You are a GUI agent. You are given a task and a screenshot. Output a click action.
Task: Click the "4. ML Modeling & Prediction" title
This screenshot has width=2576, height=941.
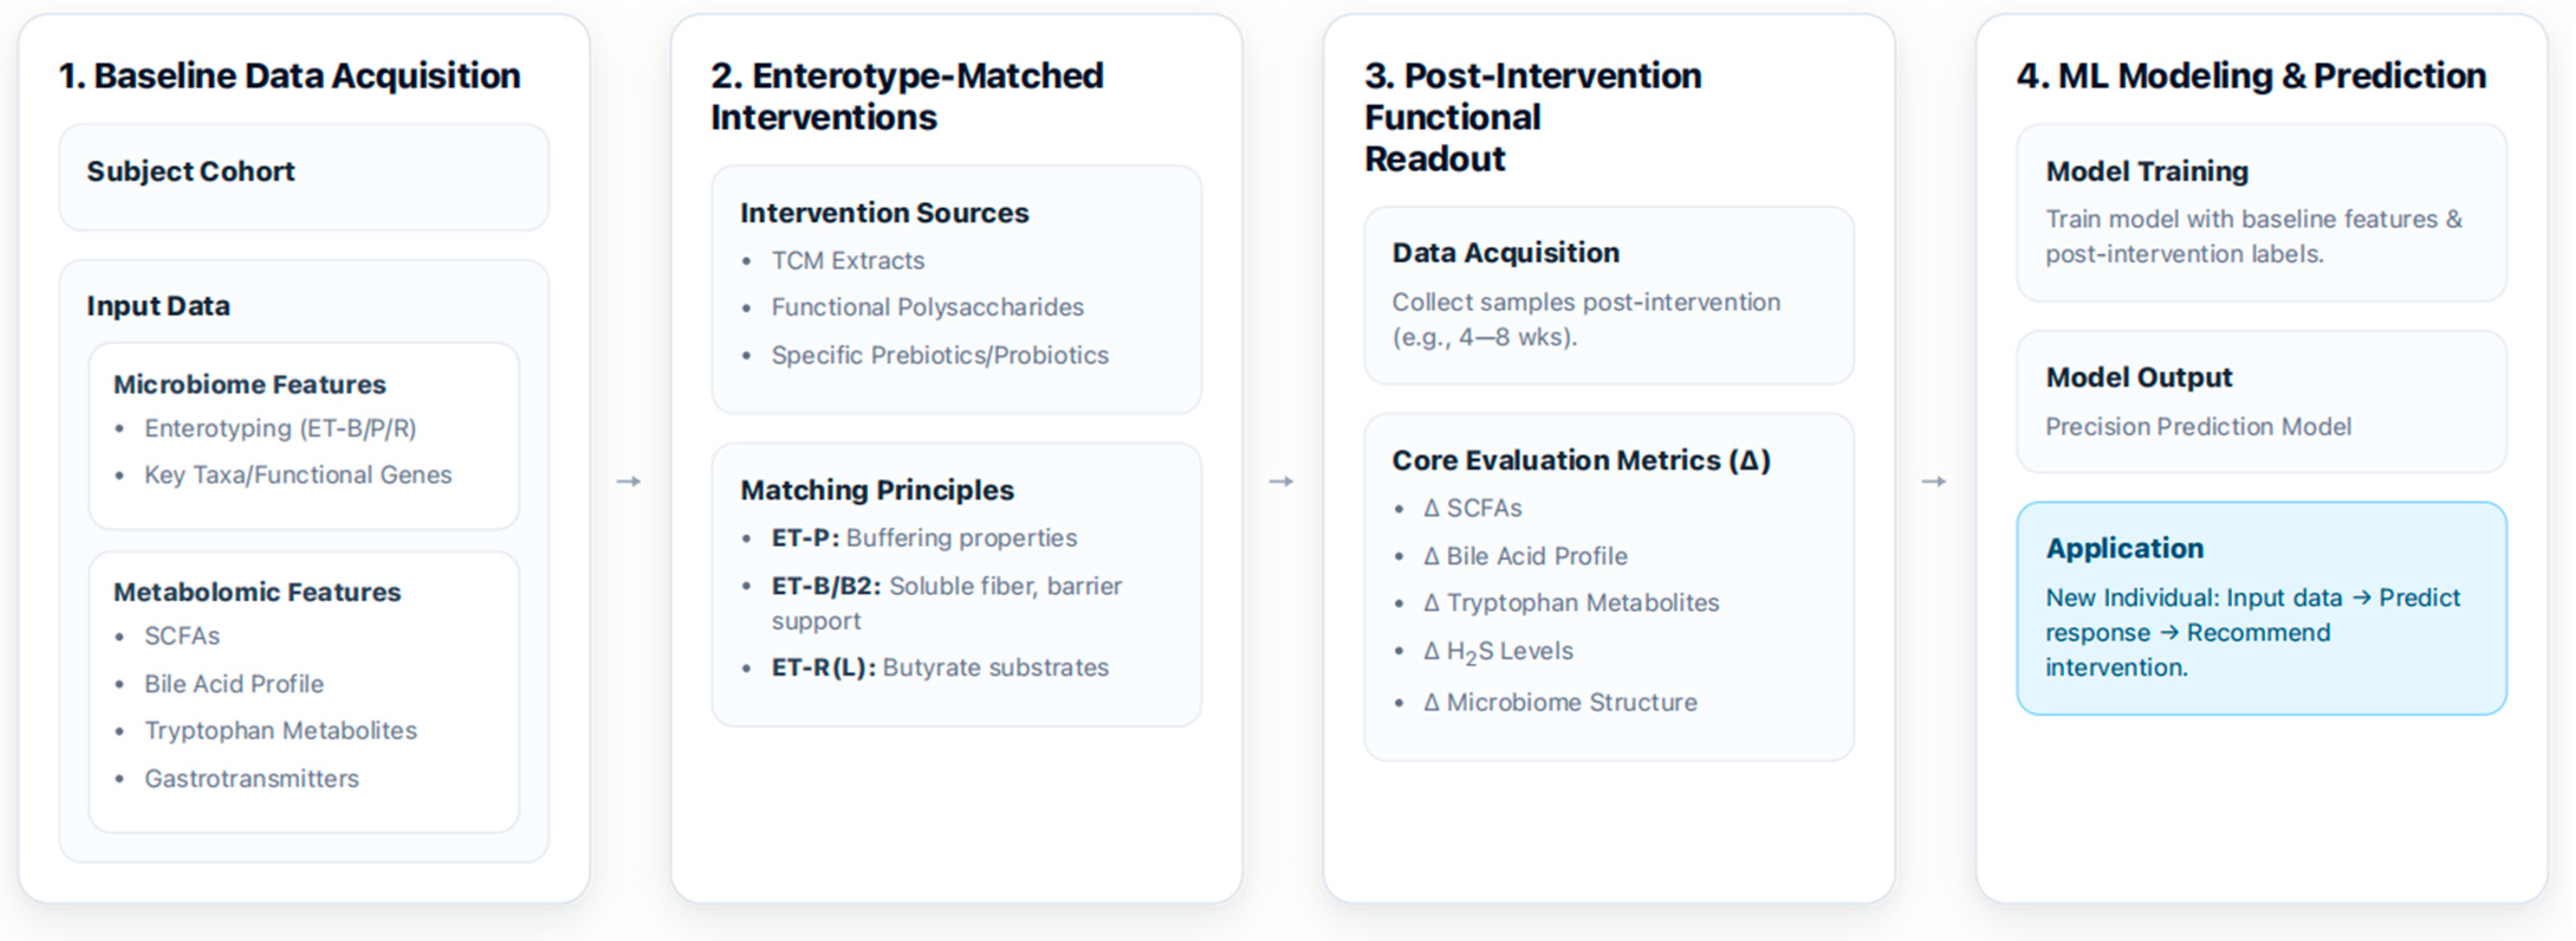pyautogui.click(x=2250, y=76)
